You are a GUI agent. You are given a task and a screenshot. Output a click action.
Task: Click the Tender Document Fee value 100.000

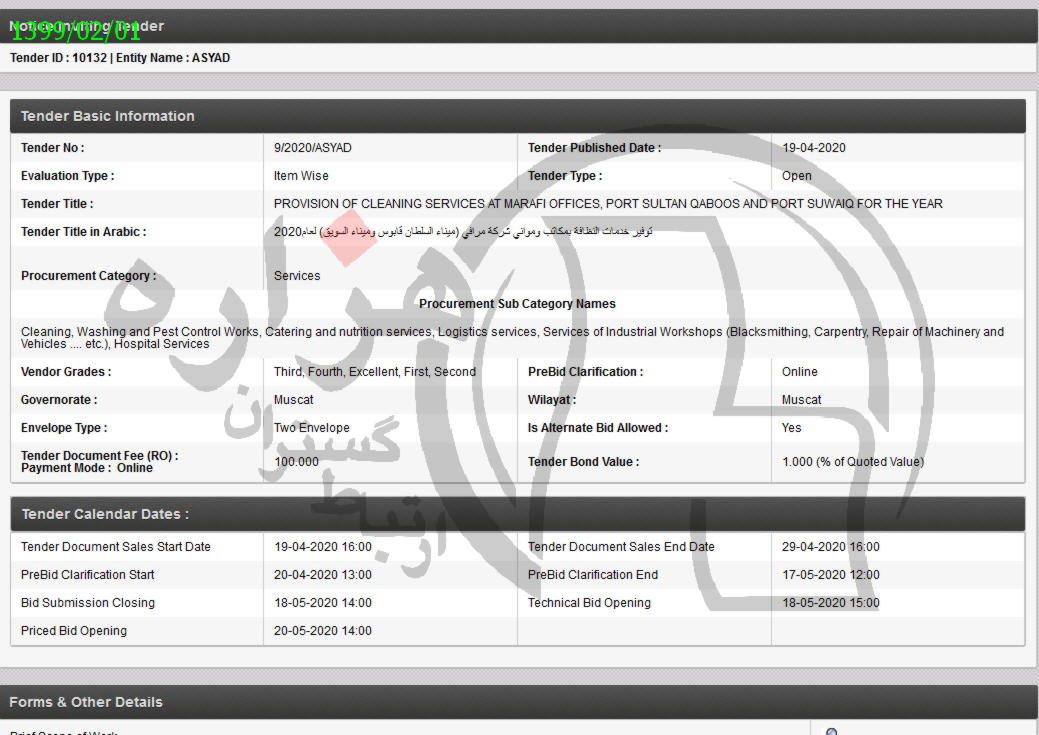click(x=297, y=462)
